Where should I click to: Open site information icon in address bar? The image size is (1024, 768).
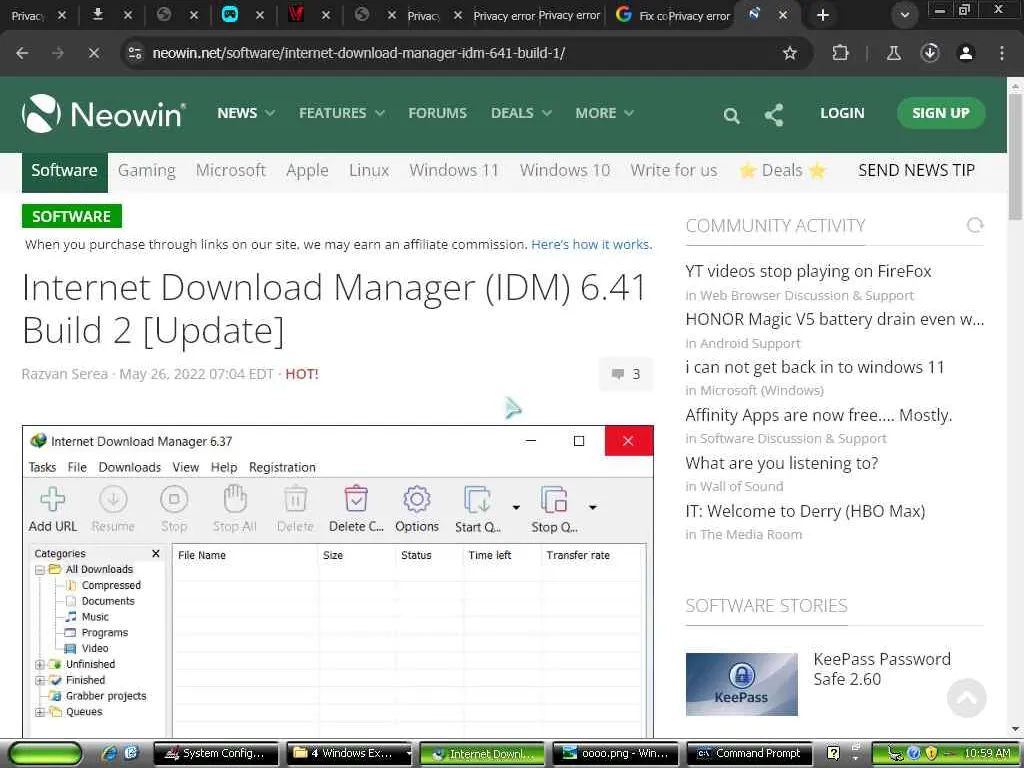coord(135,53)
